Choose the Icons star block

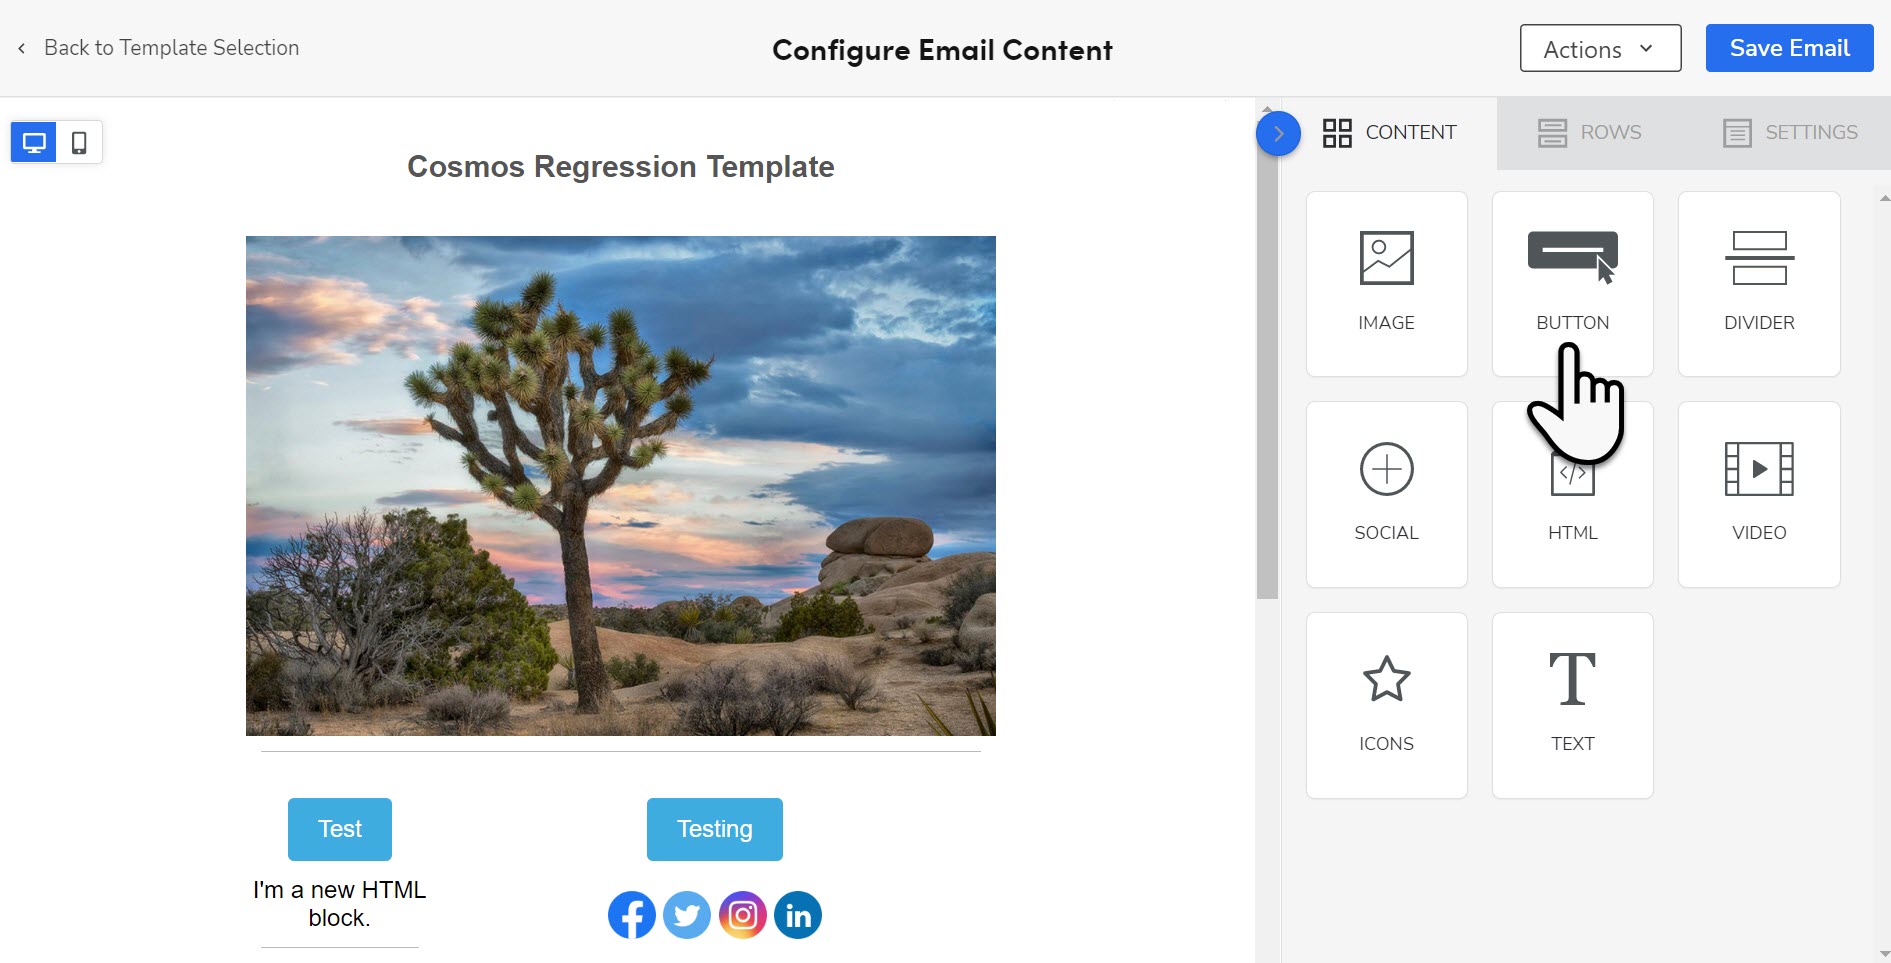1386,705
